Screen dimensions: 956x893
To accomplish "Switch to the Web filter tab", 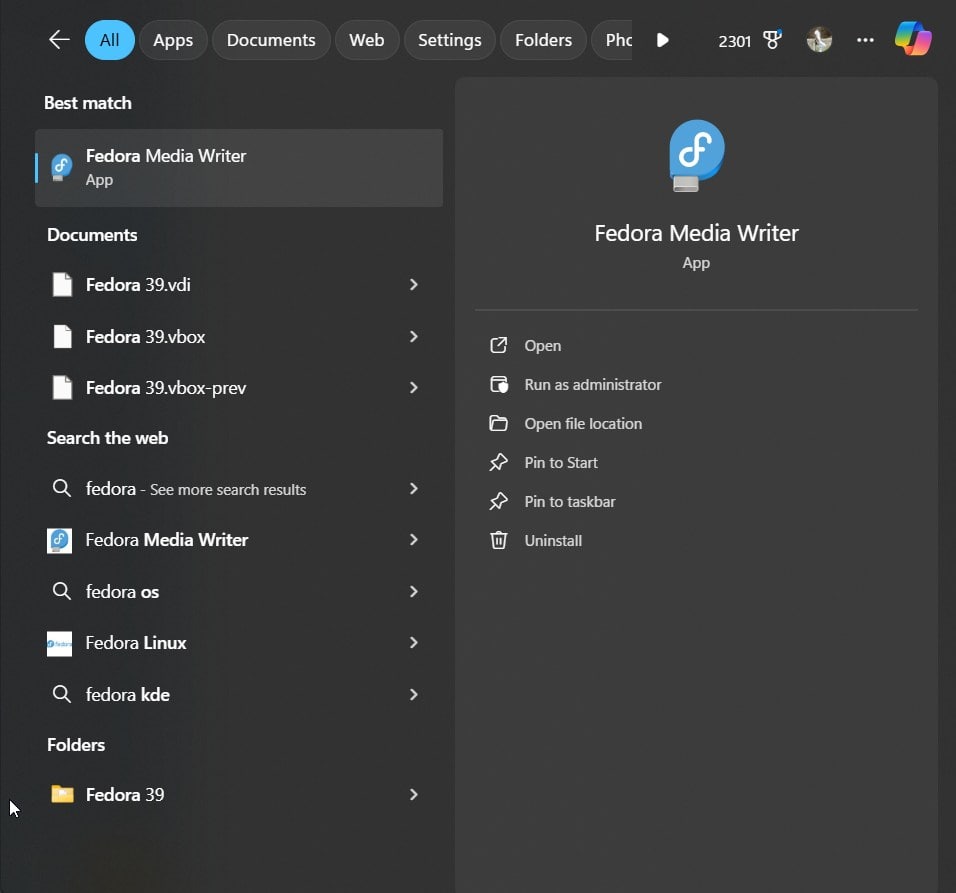I will (367, 40).
